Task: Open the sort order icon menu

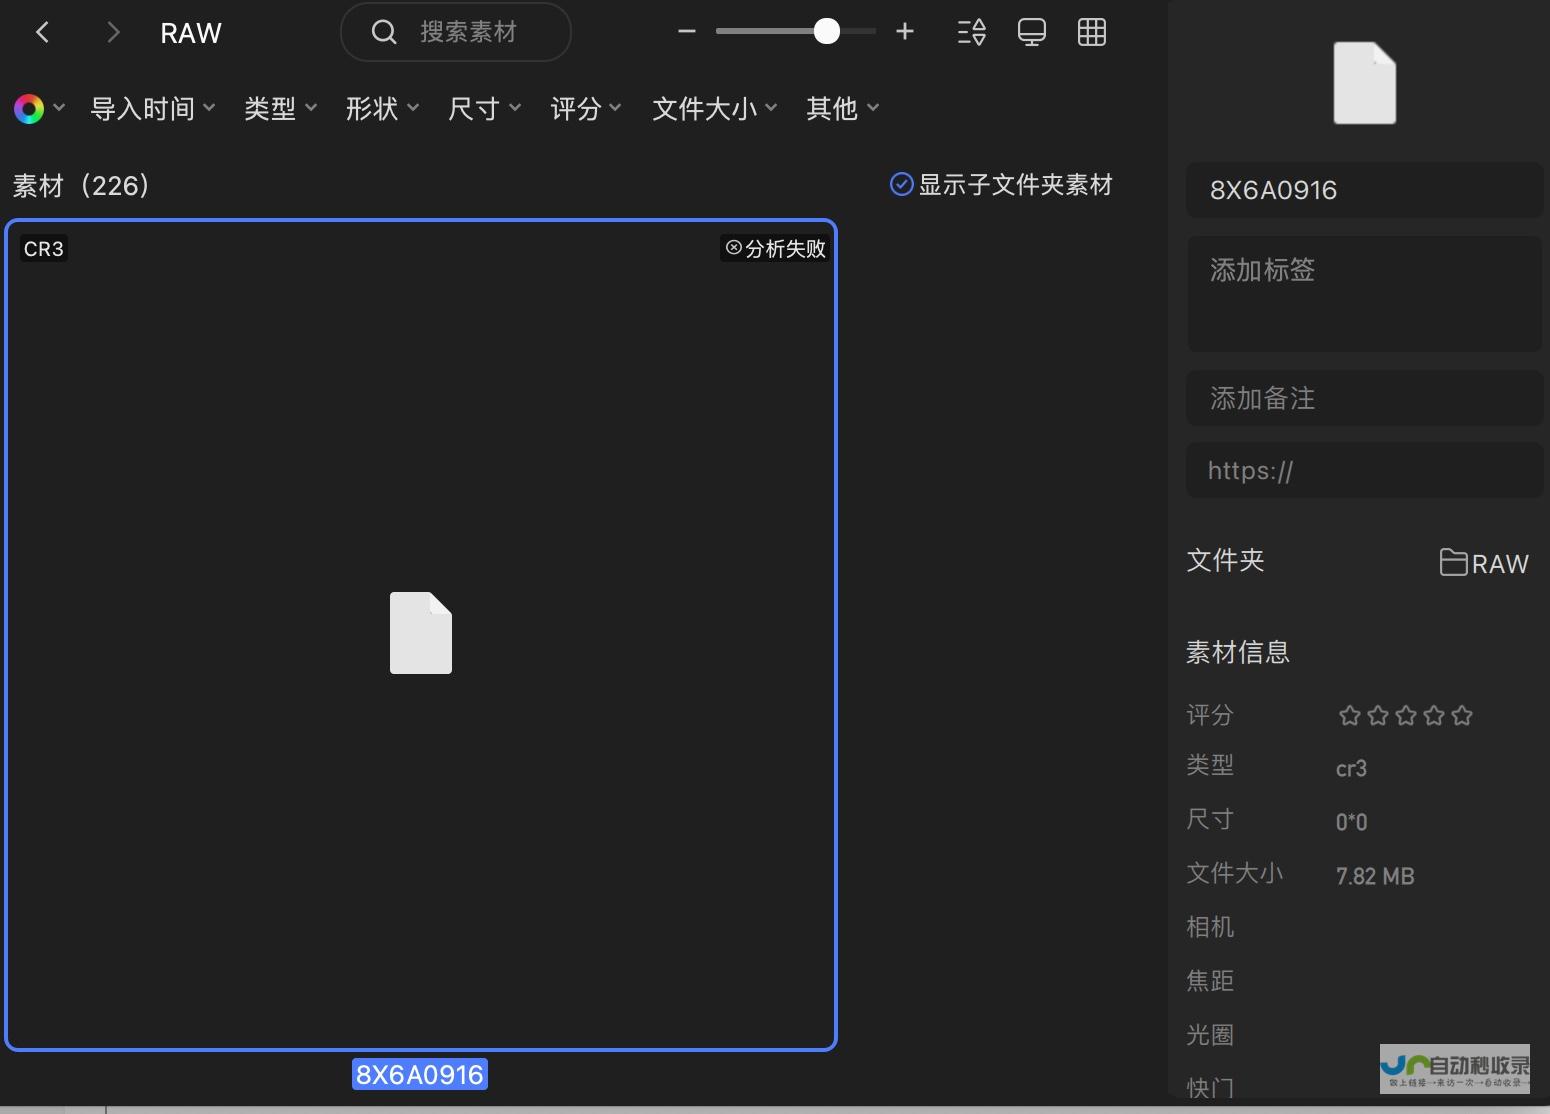Action: (972, 32)
